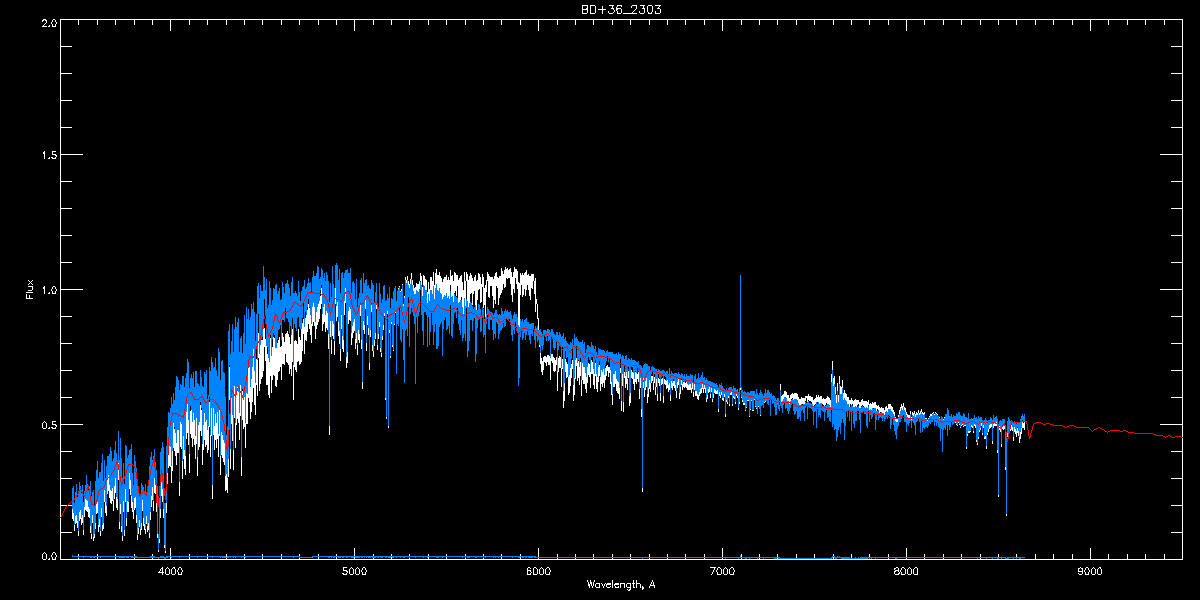Click the 1.0 flux tick label

click(x=49, y=290)
